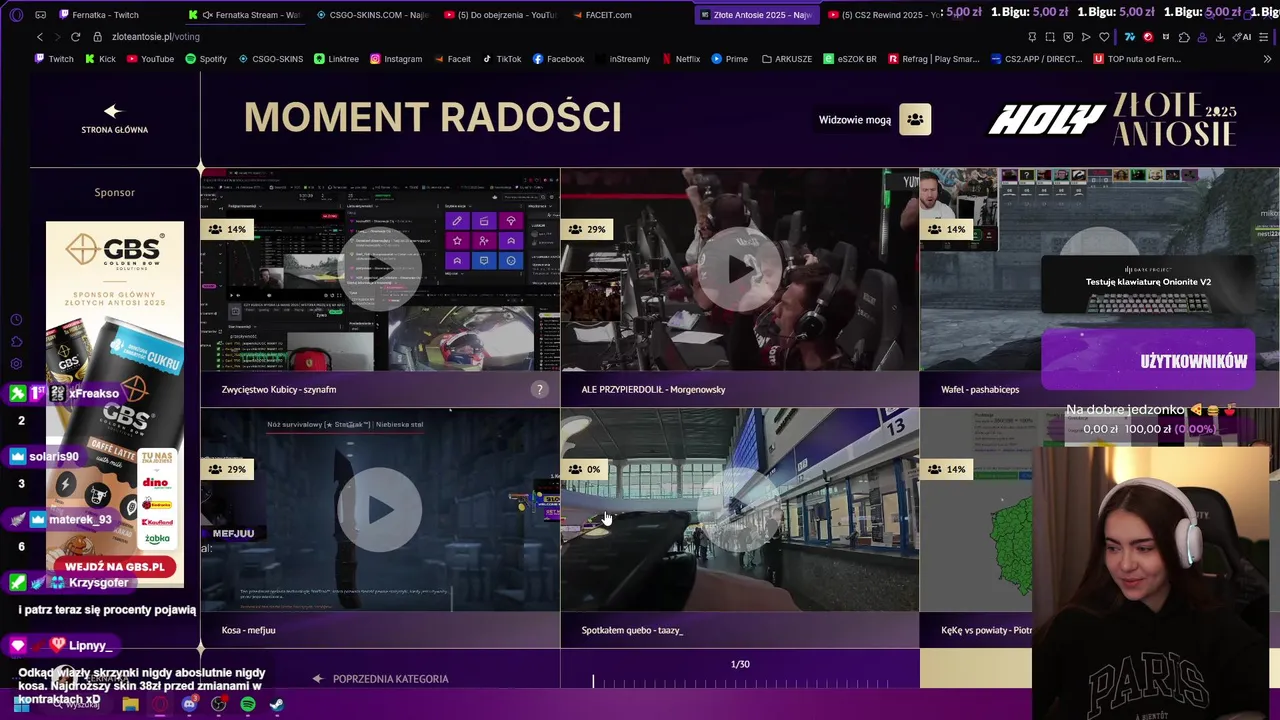The height and width of the screenshot is (720, 1280).
Task: Open the workspaces icon next to Opera menu
Action: click(x=40, y=15)
